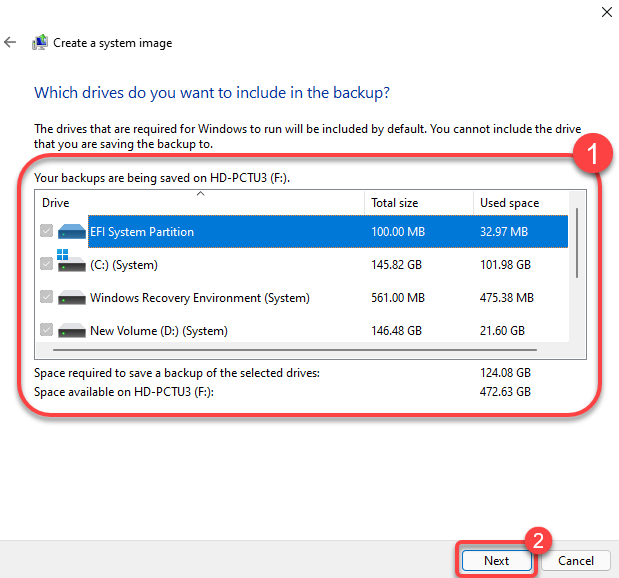This screenshot has height=578, width=619.
Task: Select New Volume (D:) (System) row
Action: click(304, 330)
